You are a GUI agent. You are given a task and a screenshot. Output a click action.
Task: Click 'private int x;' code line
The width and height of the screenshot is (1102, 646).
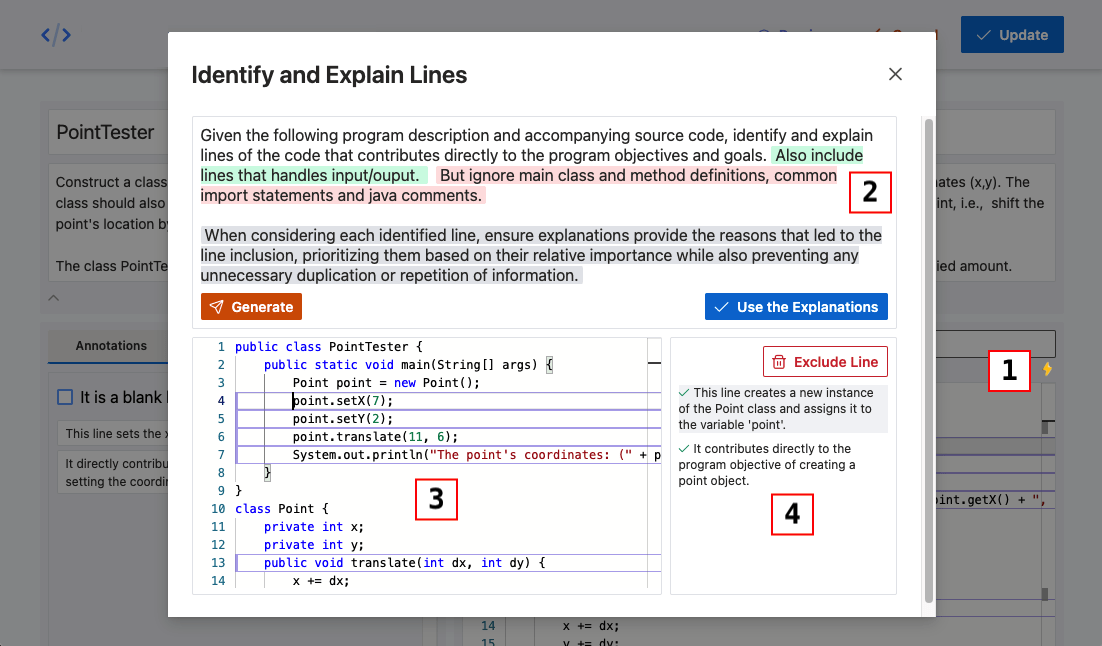click(313, 527)
